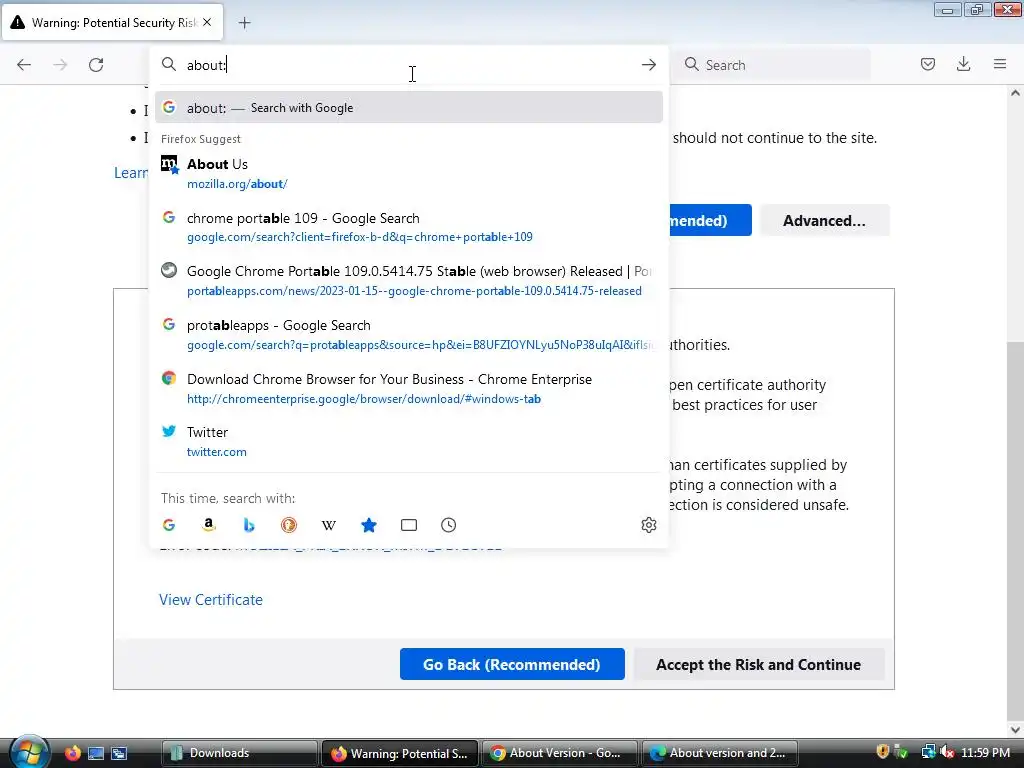The image size is (1024, 768).
Task: Select 'about: — Search with Google' suggestion
Action: pos(409,108)
